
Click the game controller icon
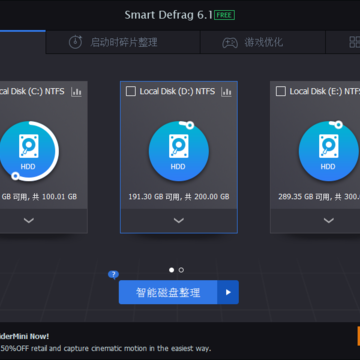point(230,43)
